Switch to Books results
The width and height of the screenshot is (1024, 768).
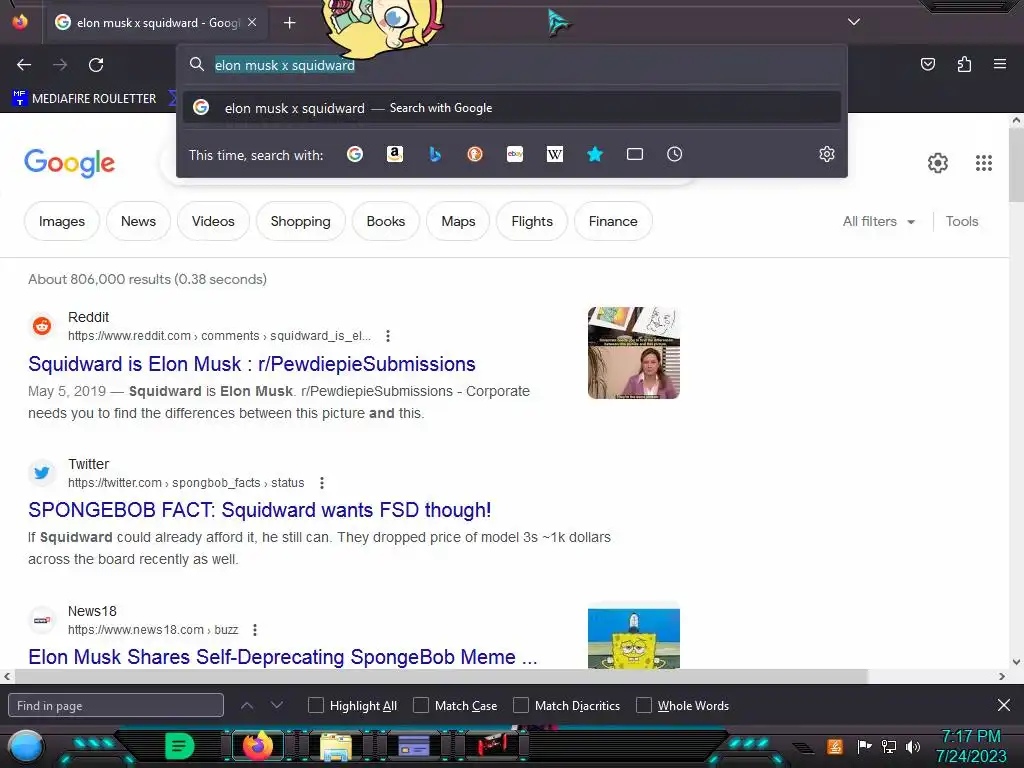tap(386, 221)
